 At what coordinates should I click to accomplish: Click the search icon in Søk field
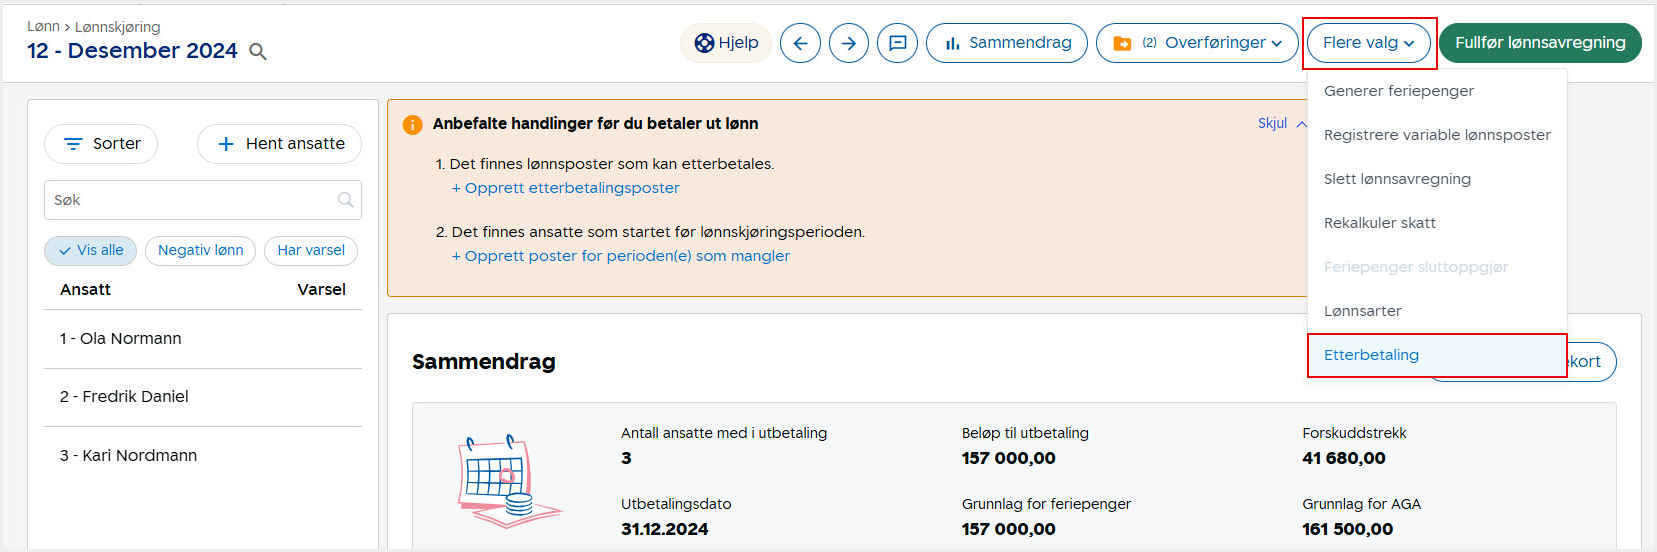point(345,200)
